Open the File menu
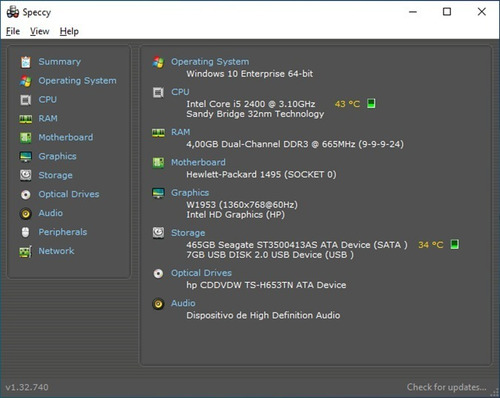500x398 pixels. [x=13, y=31]
